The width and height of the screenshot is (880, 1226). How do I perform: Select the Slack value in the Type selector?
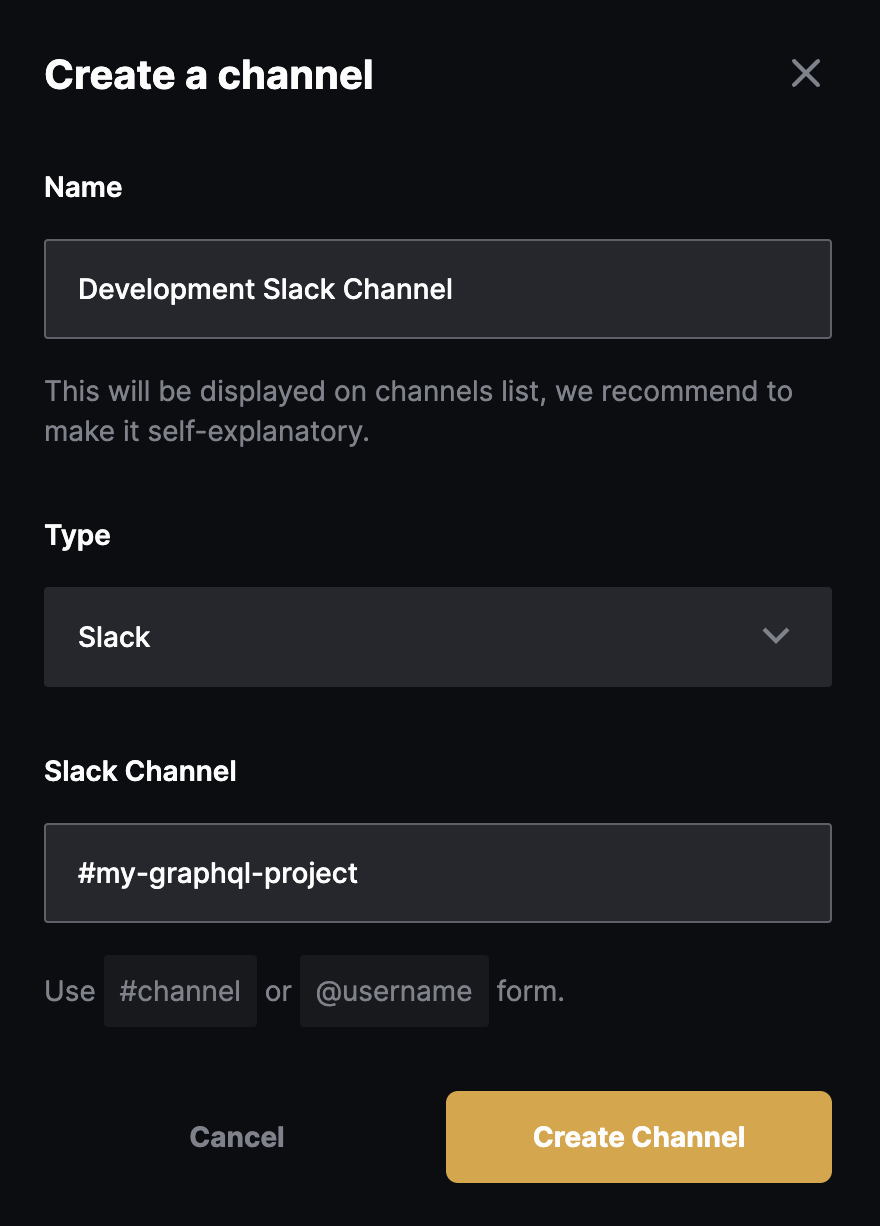[114, 637]
